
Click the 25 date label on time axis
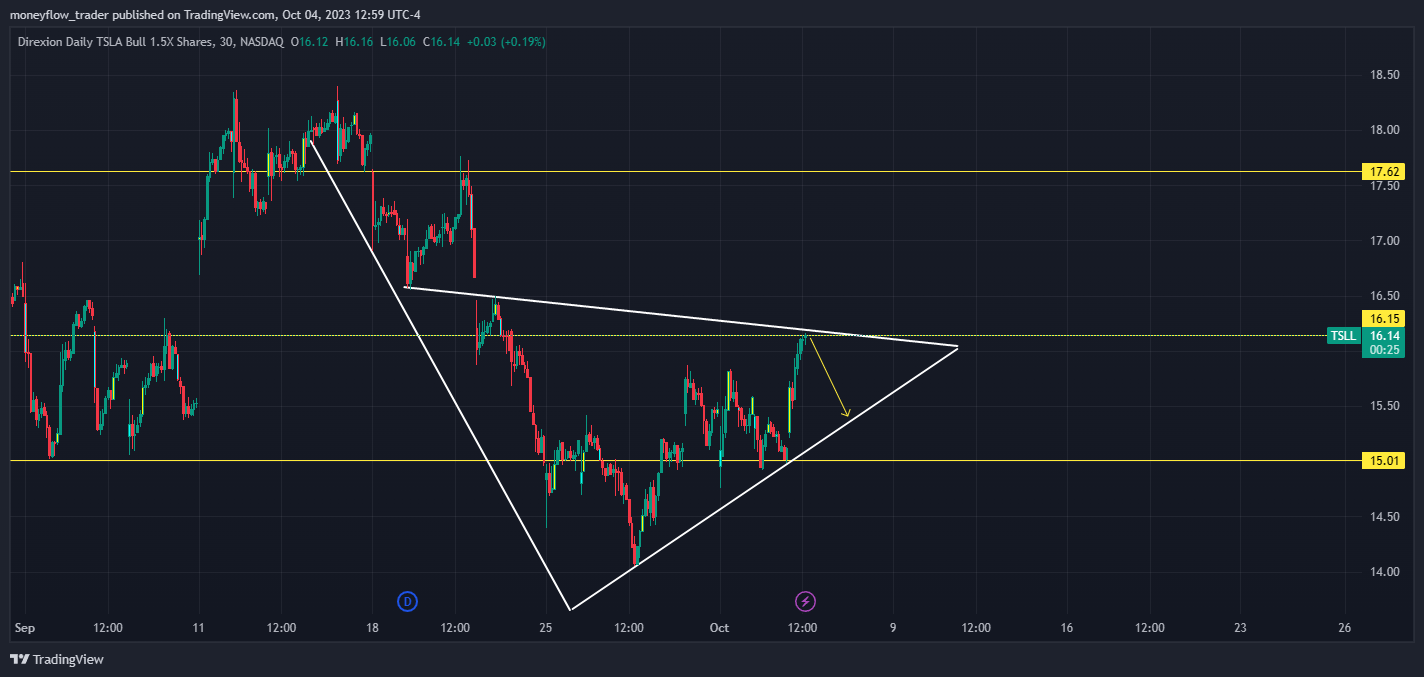point(545,628)
